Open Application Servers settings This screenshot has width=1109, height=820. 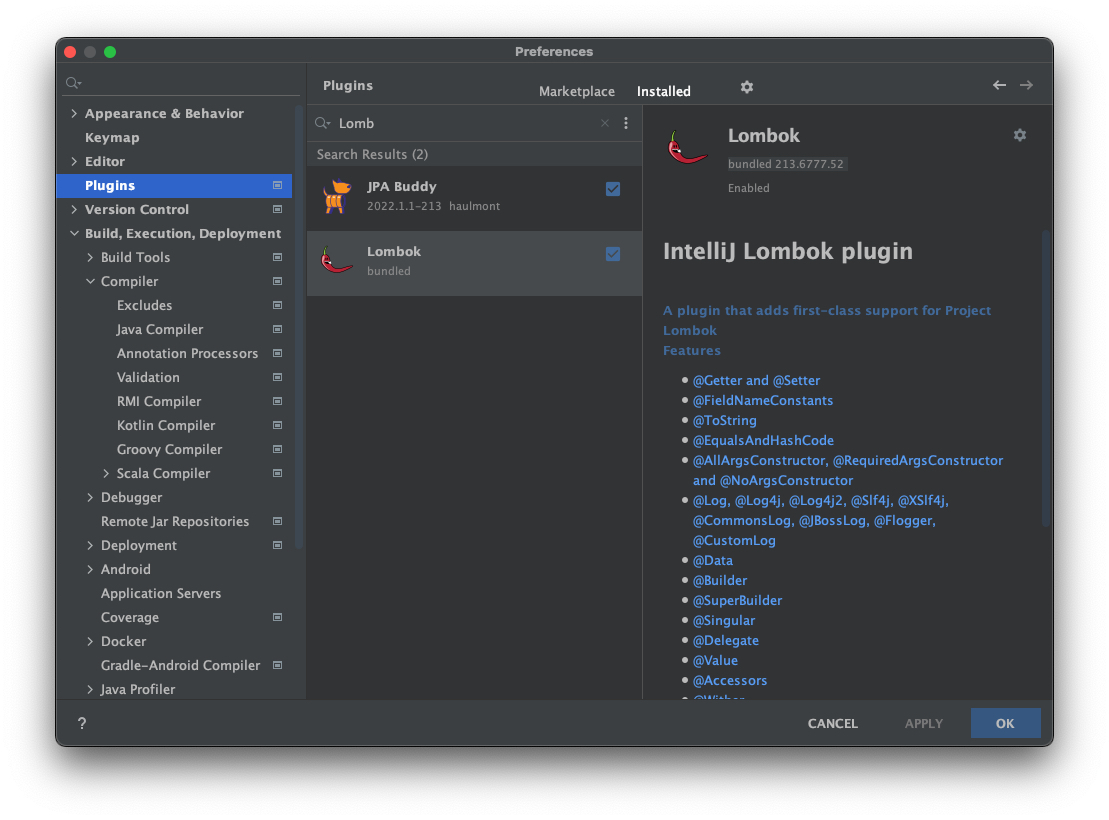[161, 594]
